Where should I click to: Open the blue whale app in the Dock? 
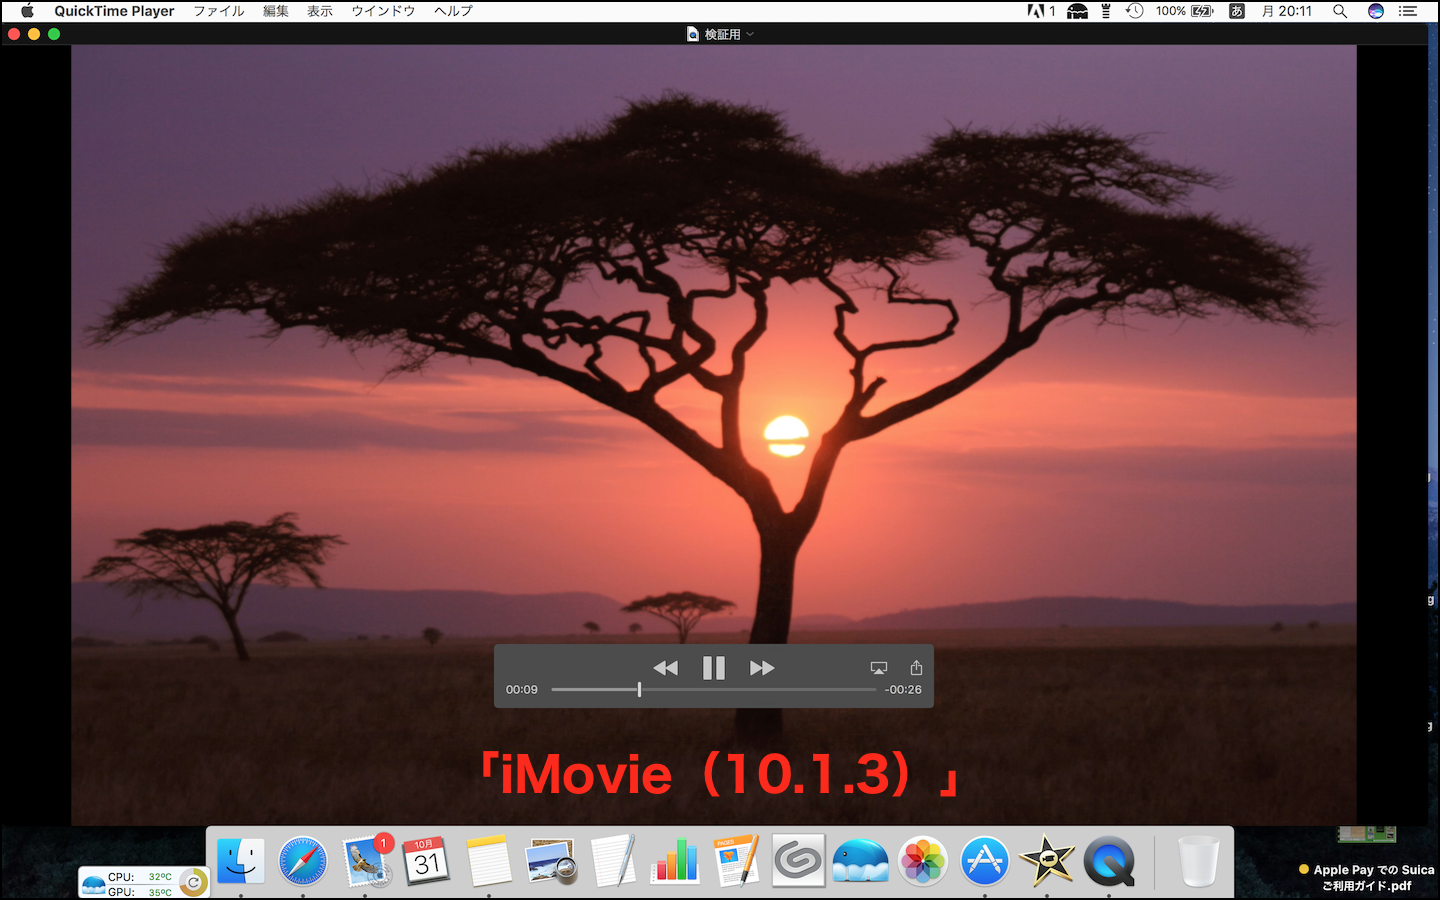click(861, 861)
